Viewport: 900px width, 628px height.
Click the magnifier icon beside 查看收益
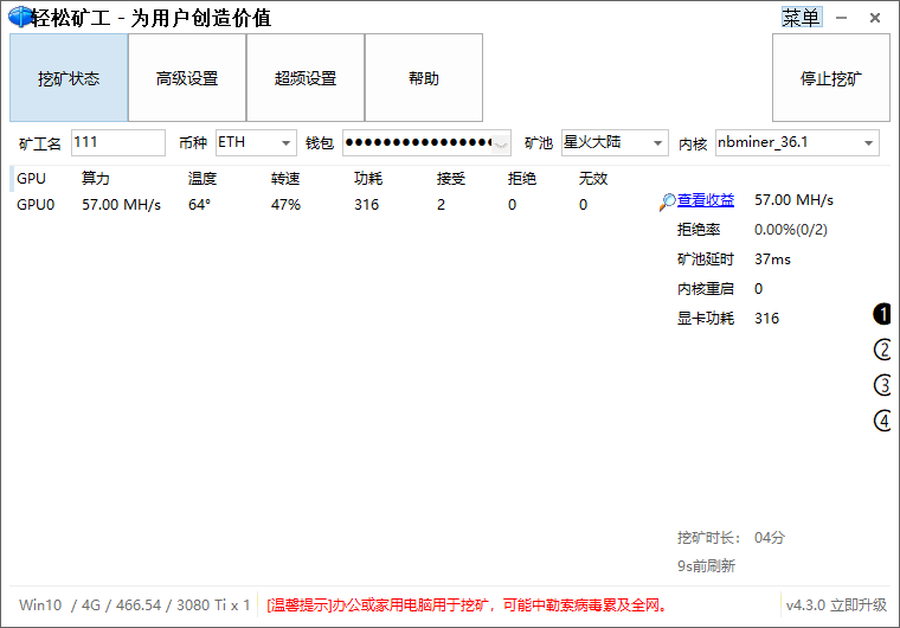coord(667,202)
